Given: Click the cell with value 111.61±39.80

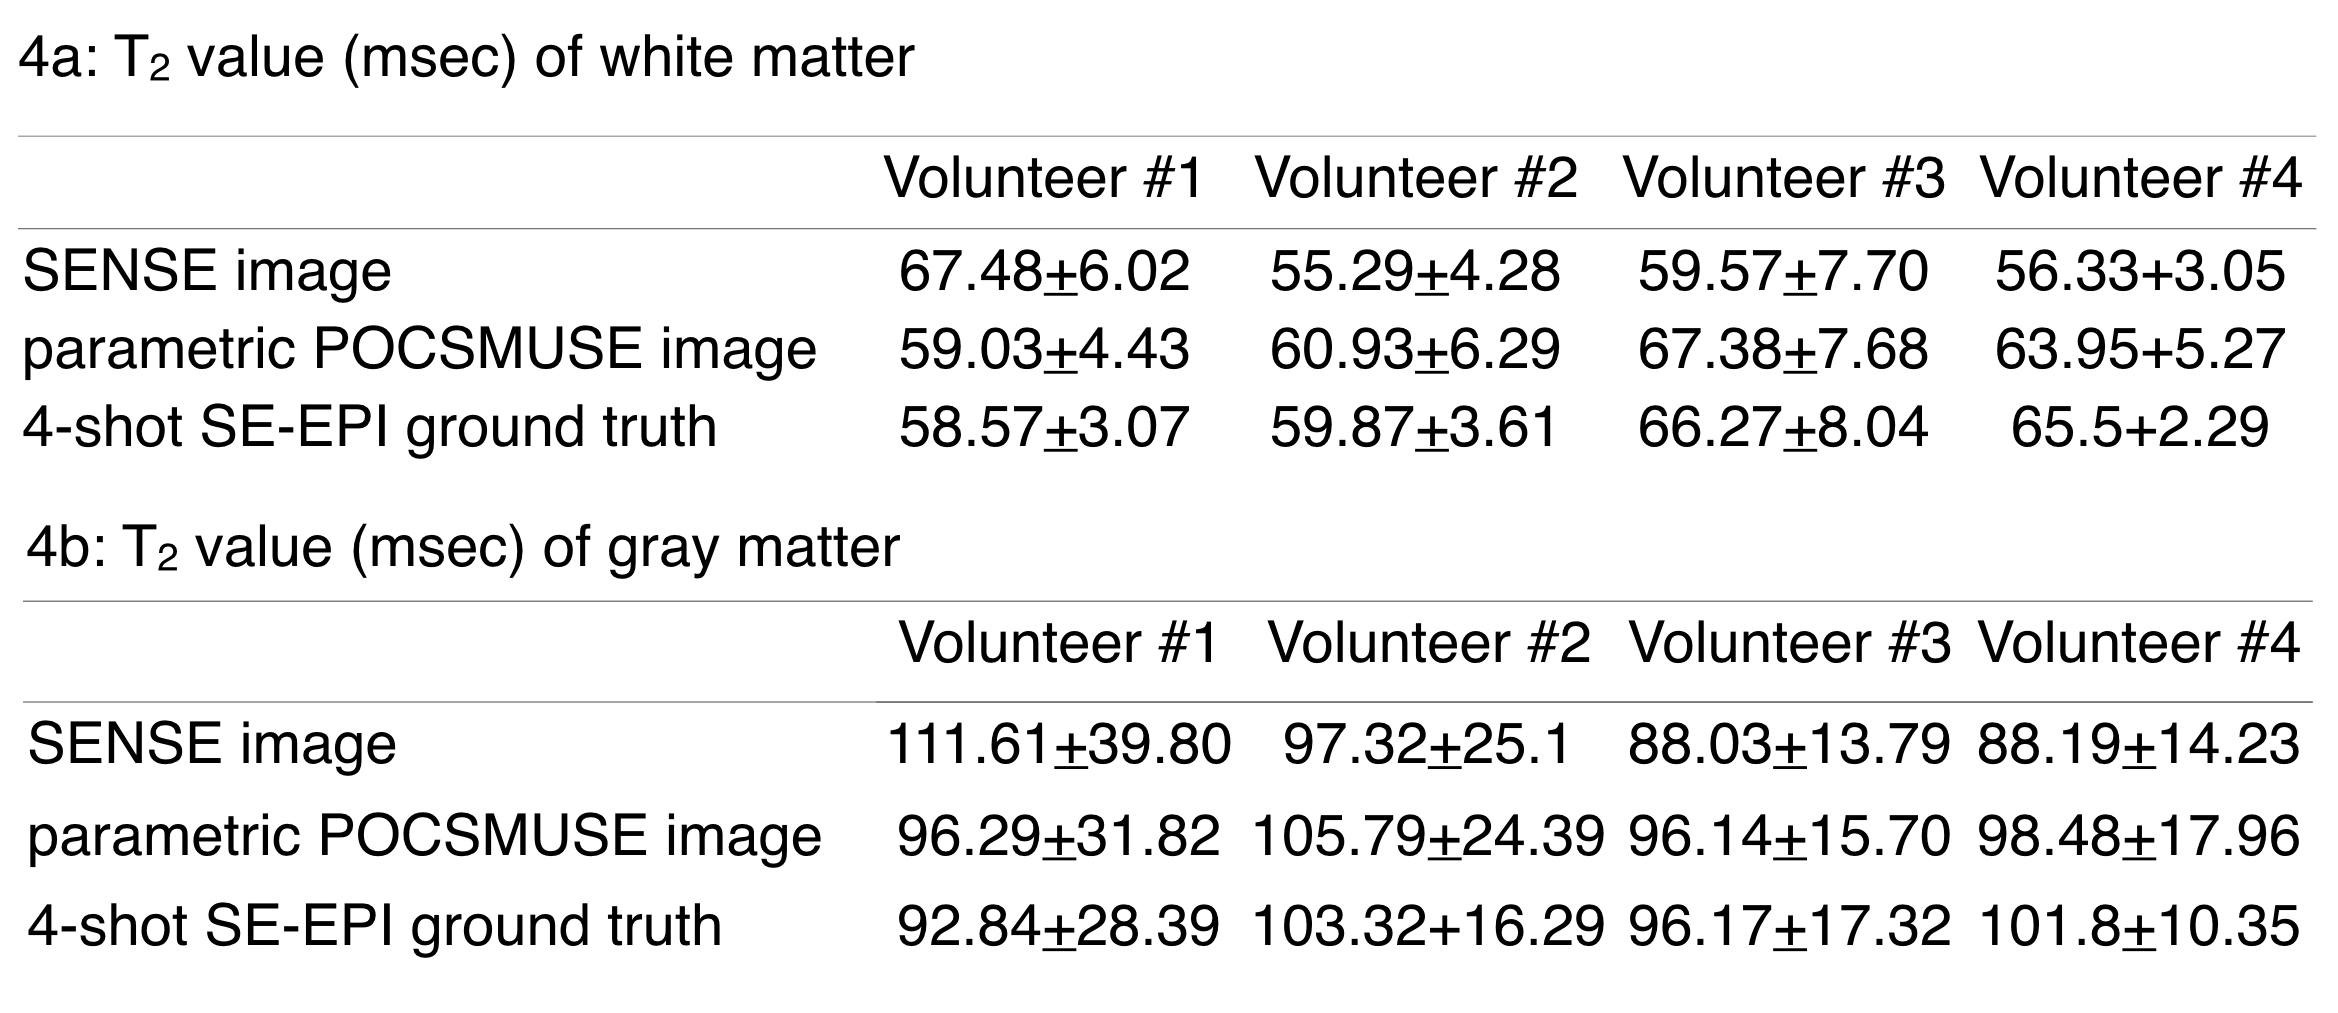Looking at the screenshot, I should 1058,746.
